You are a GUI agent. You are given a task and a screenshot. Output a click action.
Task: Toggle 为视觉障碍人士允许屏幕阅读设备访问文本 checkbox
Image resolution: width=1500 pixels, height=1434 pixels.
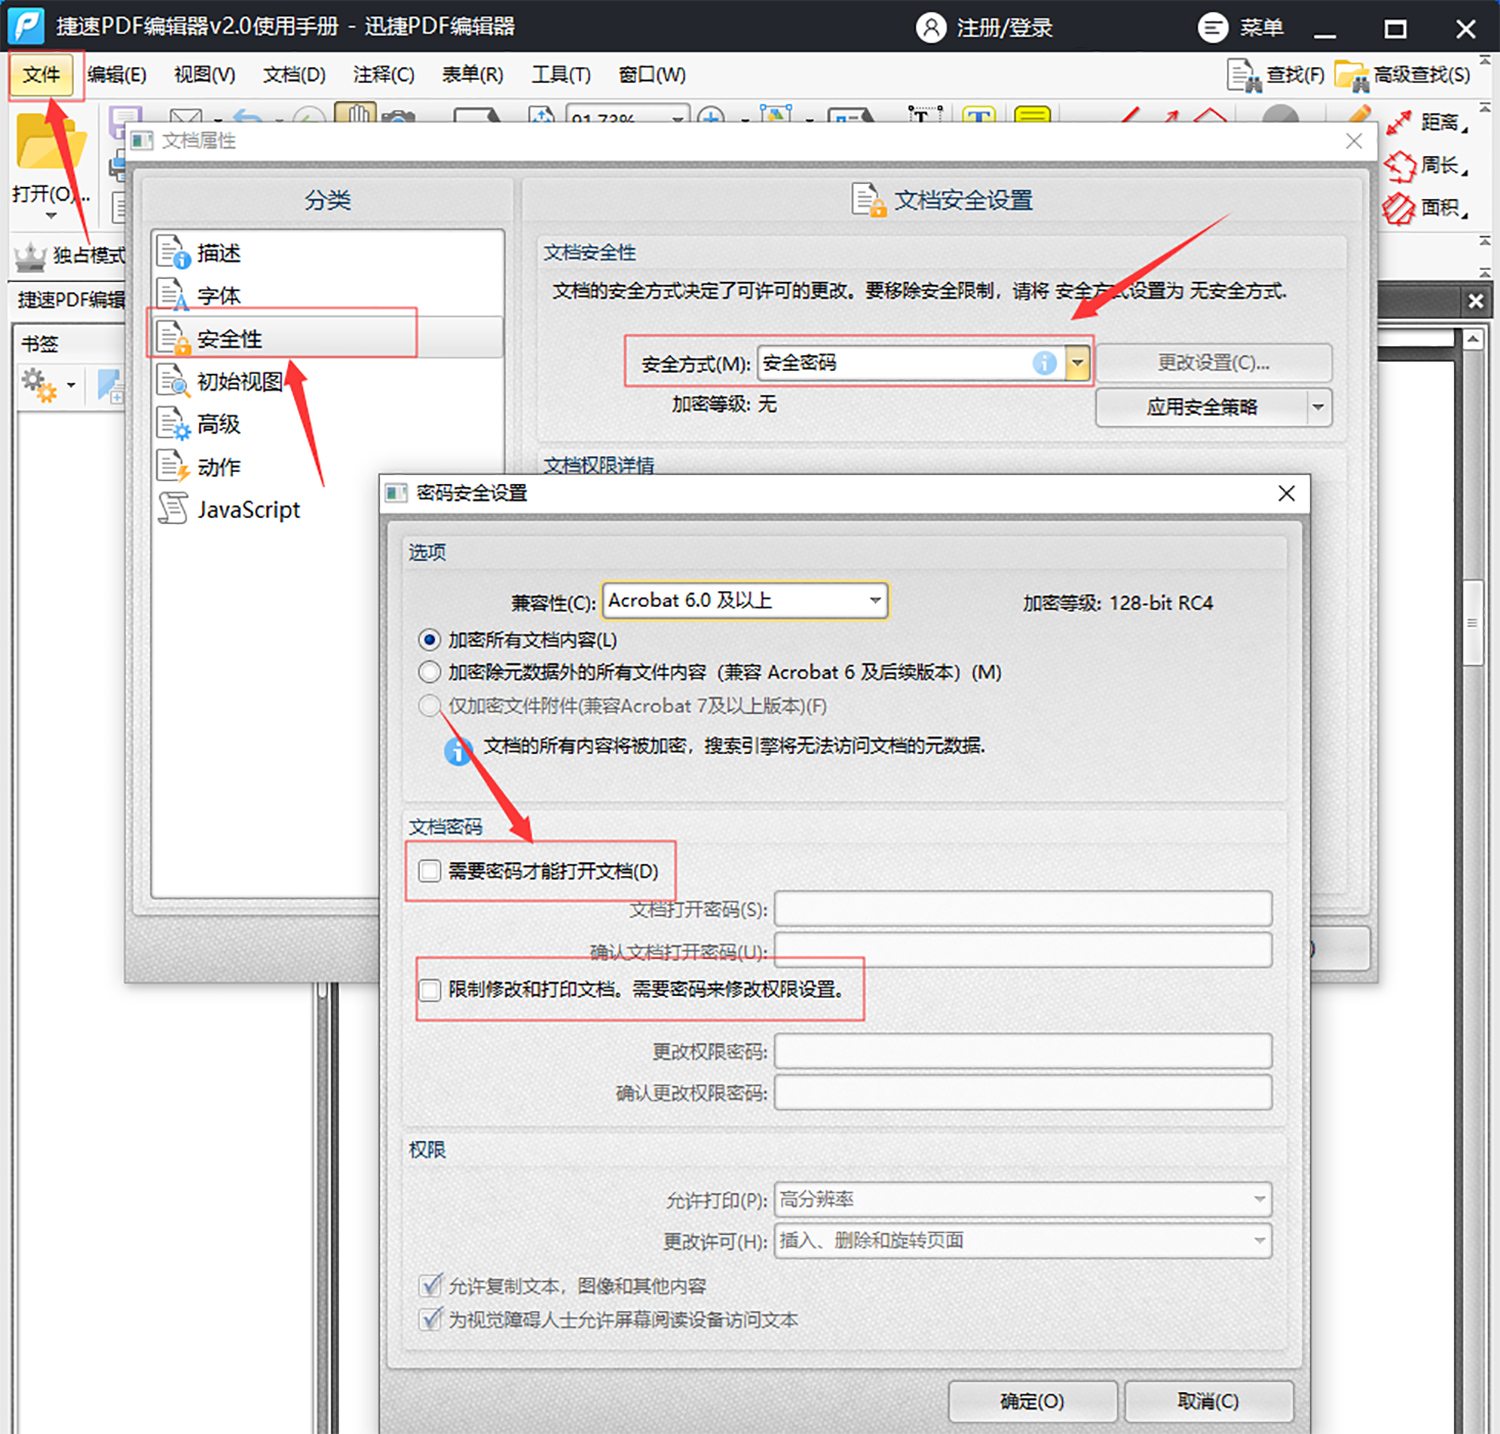[x=430, y=1319]
